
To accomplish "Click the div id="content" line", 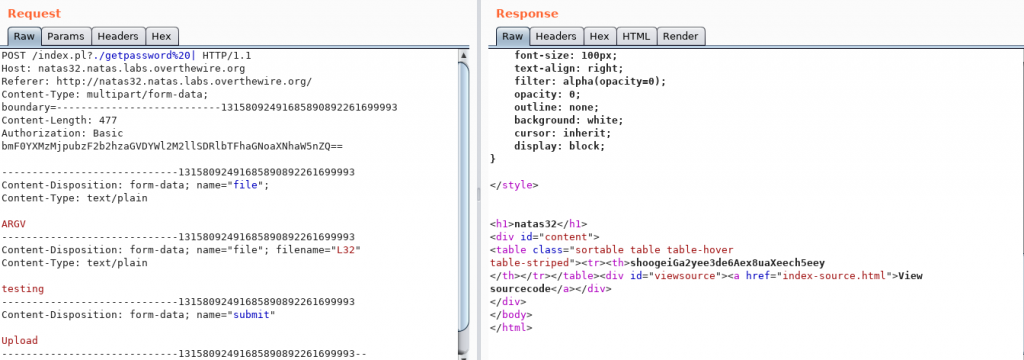I will pyautogui.click(x=545, y=237).
